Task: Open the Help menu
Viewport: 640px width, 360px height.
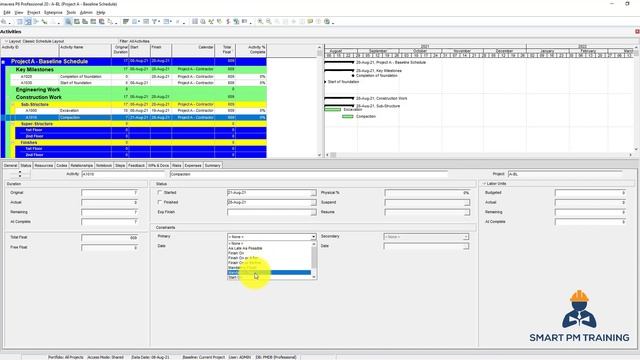Action: (101, 13)
